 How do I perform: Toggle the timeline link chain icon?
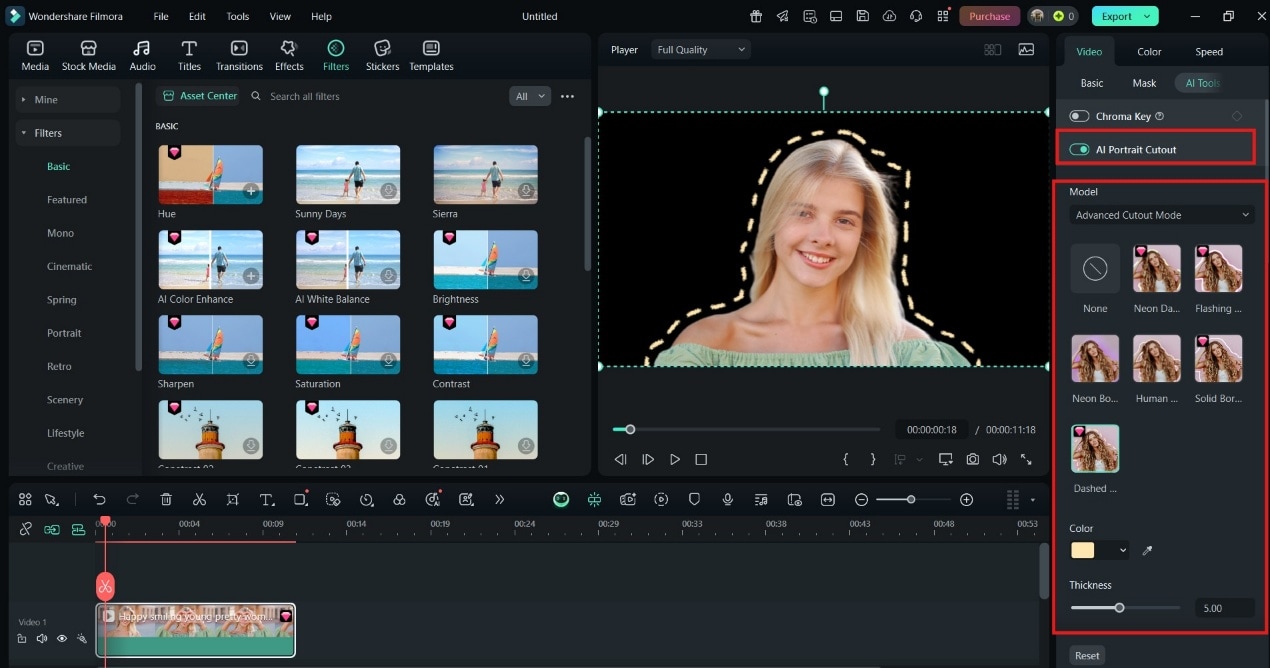coord(26,529)
